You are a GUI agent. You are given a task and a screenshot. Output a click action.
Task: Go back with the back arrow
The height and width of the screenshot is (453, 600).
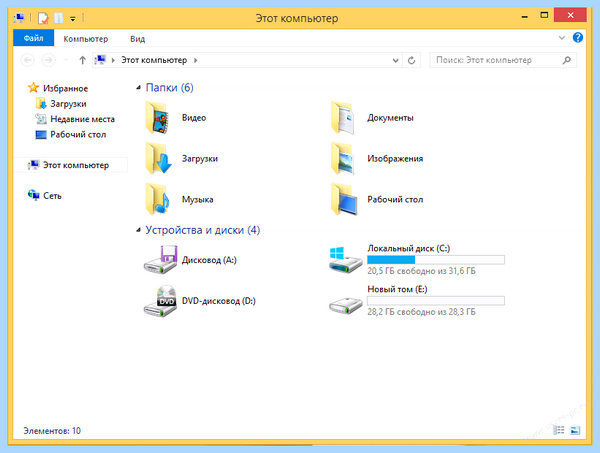pos(28,60)
